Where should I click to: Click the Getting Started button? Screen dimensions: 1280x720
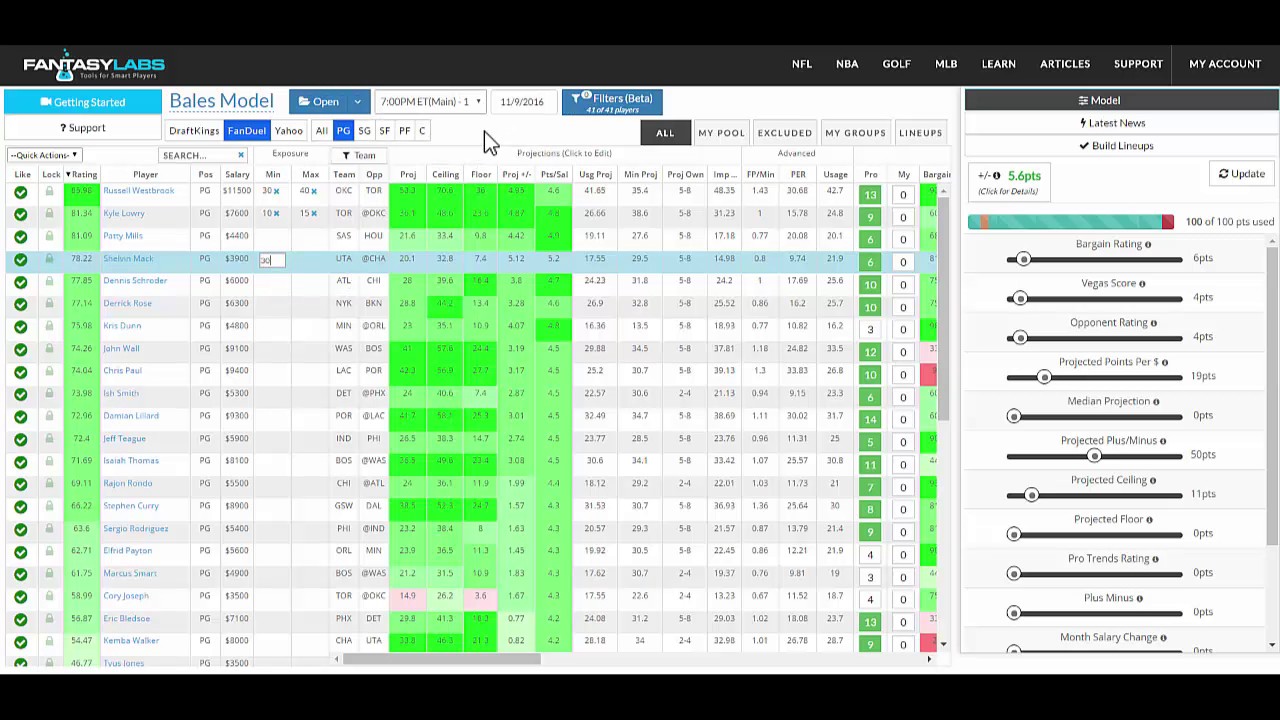tap(82, 102)
